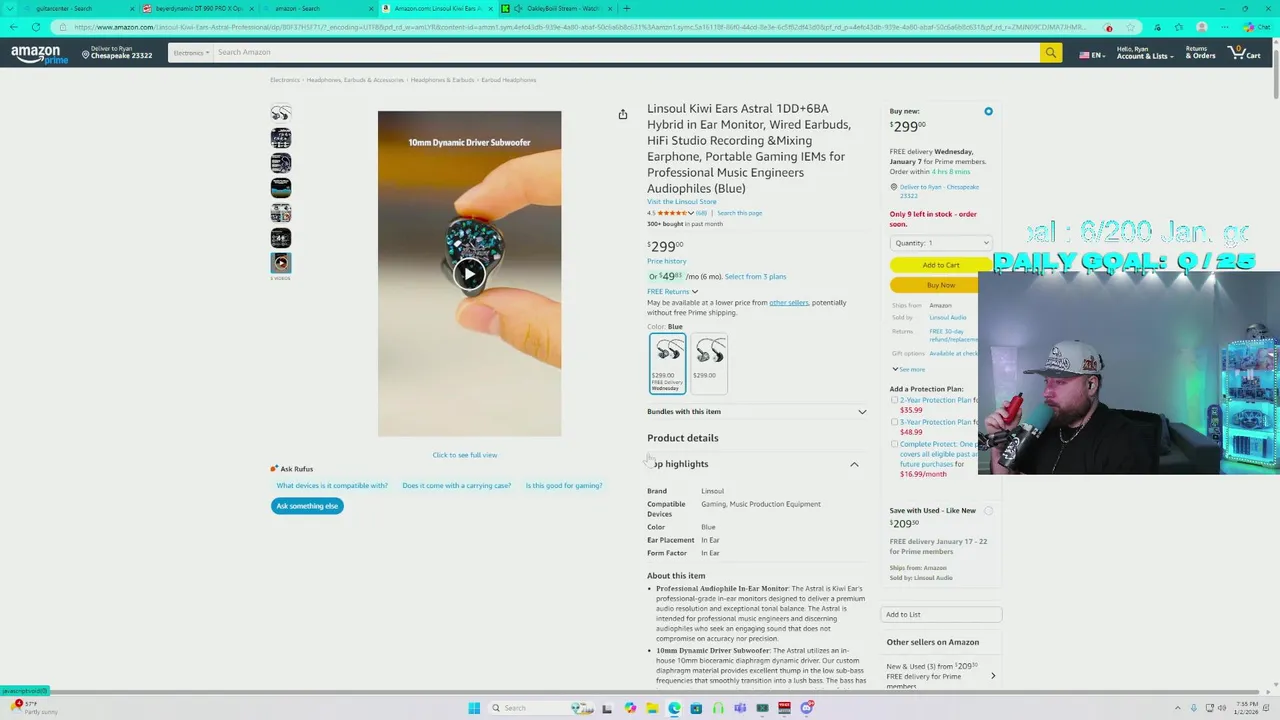Check the Complete Protect plan box
The width and height of the screenshot is (1280, 720).
894,444
